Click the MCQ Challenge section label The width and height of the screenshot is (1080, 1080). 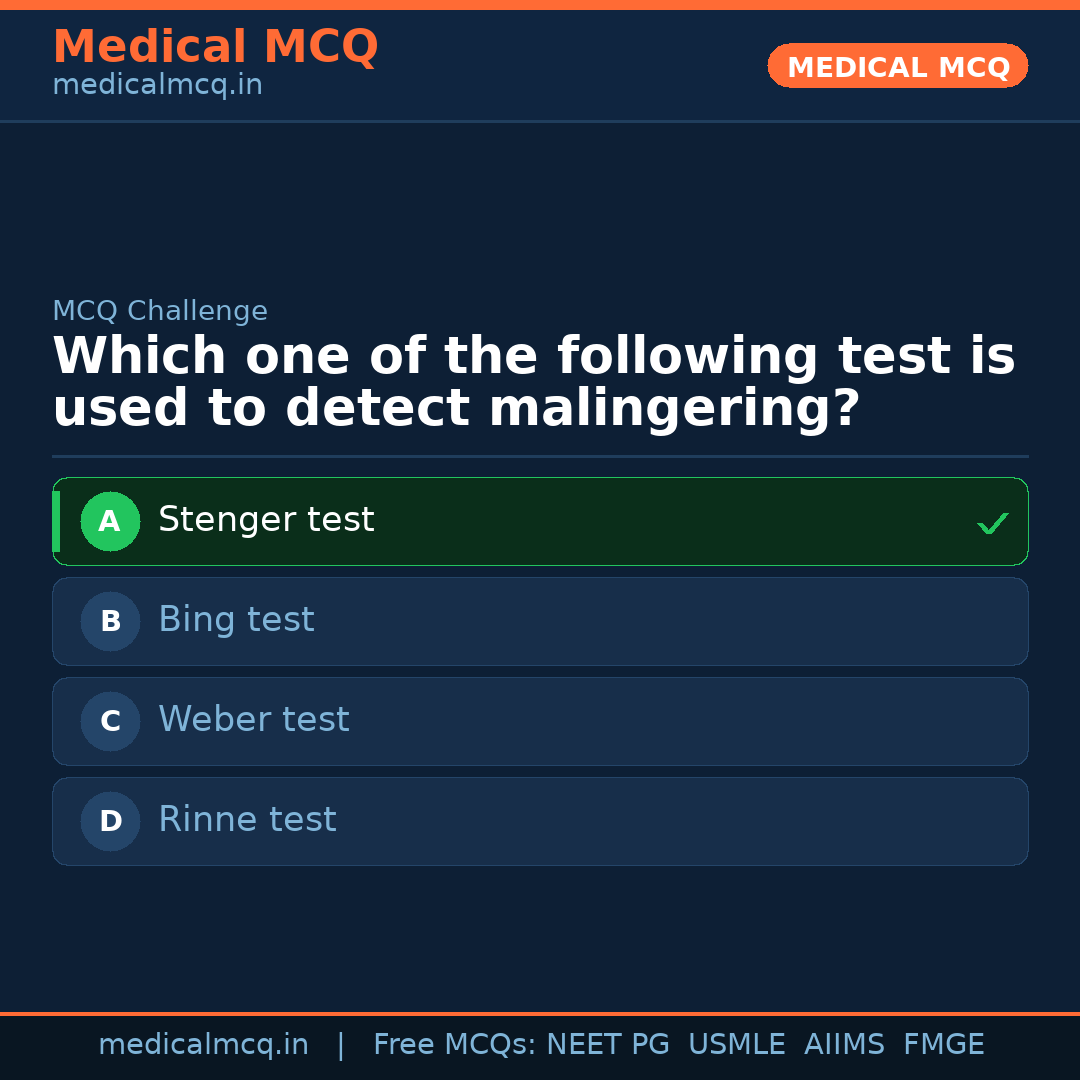tap(160, 311)
